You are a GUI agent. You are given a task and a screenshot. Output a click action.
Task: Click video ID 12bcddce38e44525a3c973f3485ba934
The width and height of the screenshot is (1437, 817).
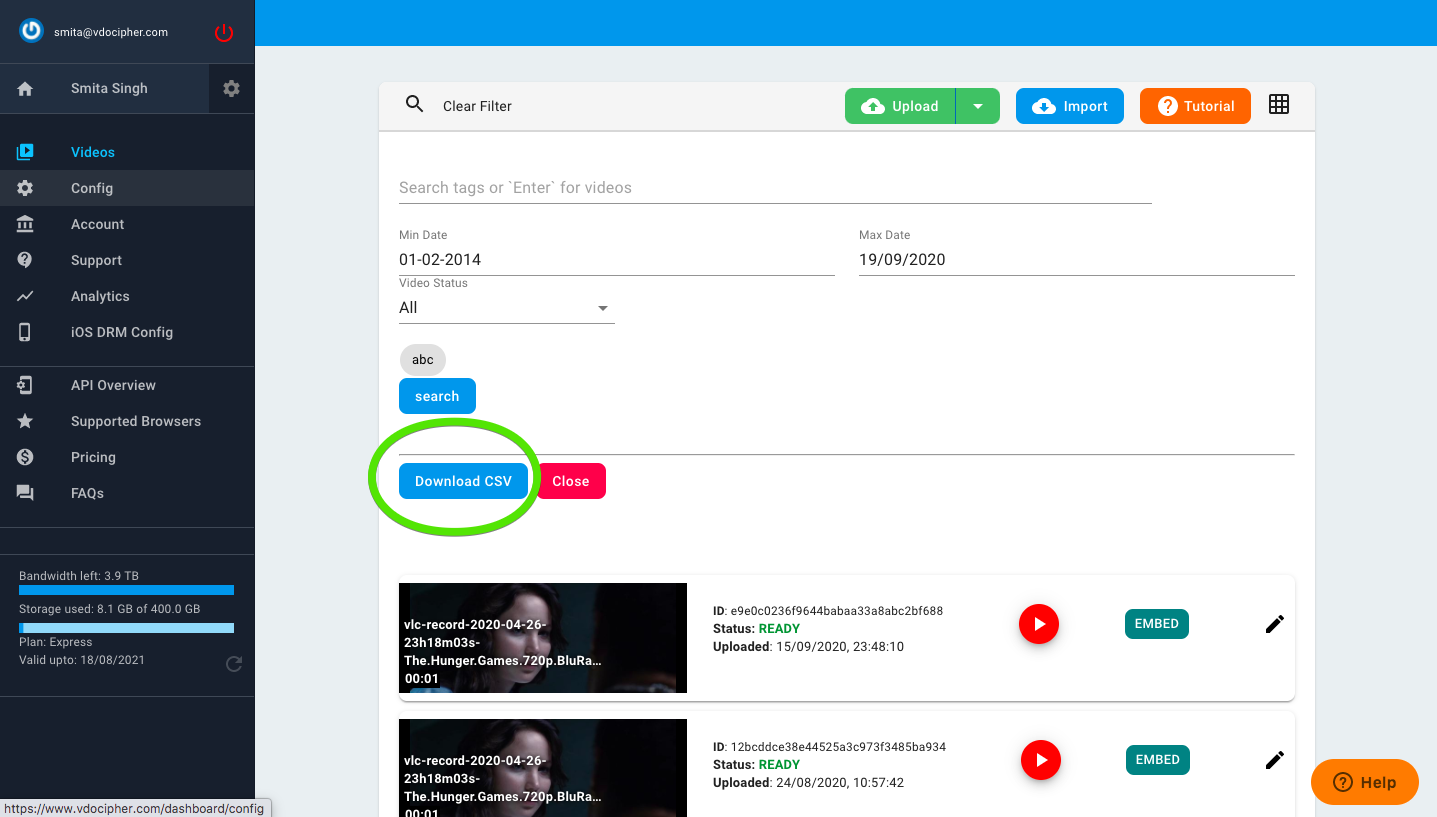[x=838, y=747]
